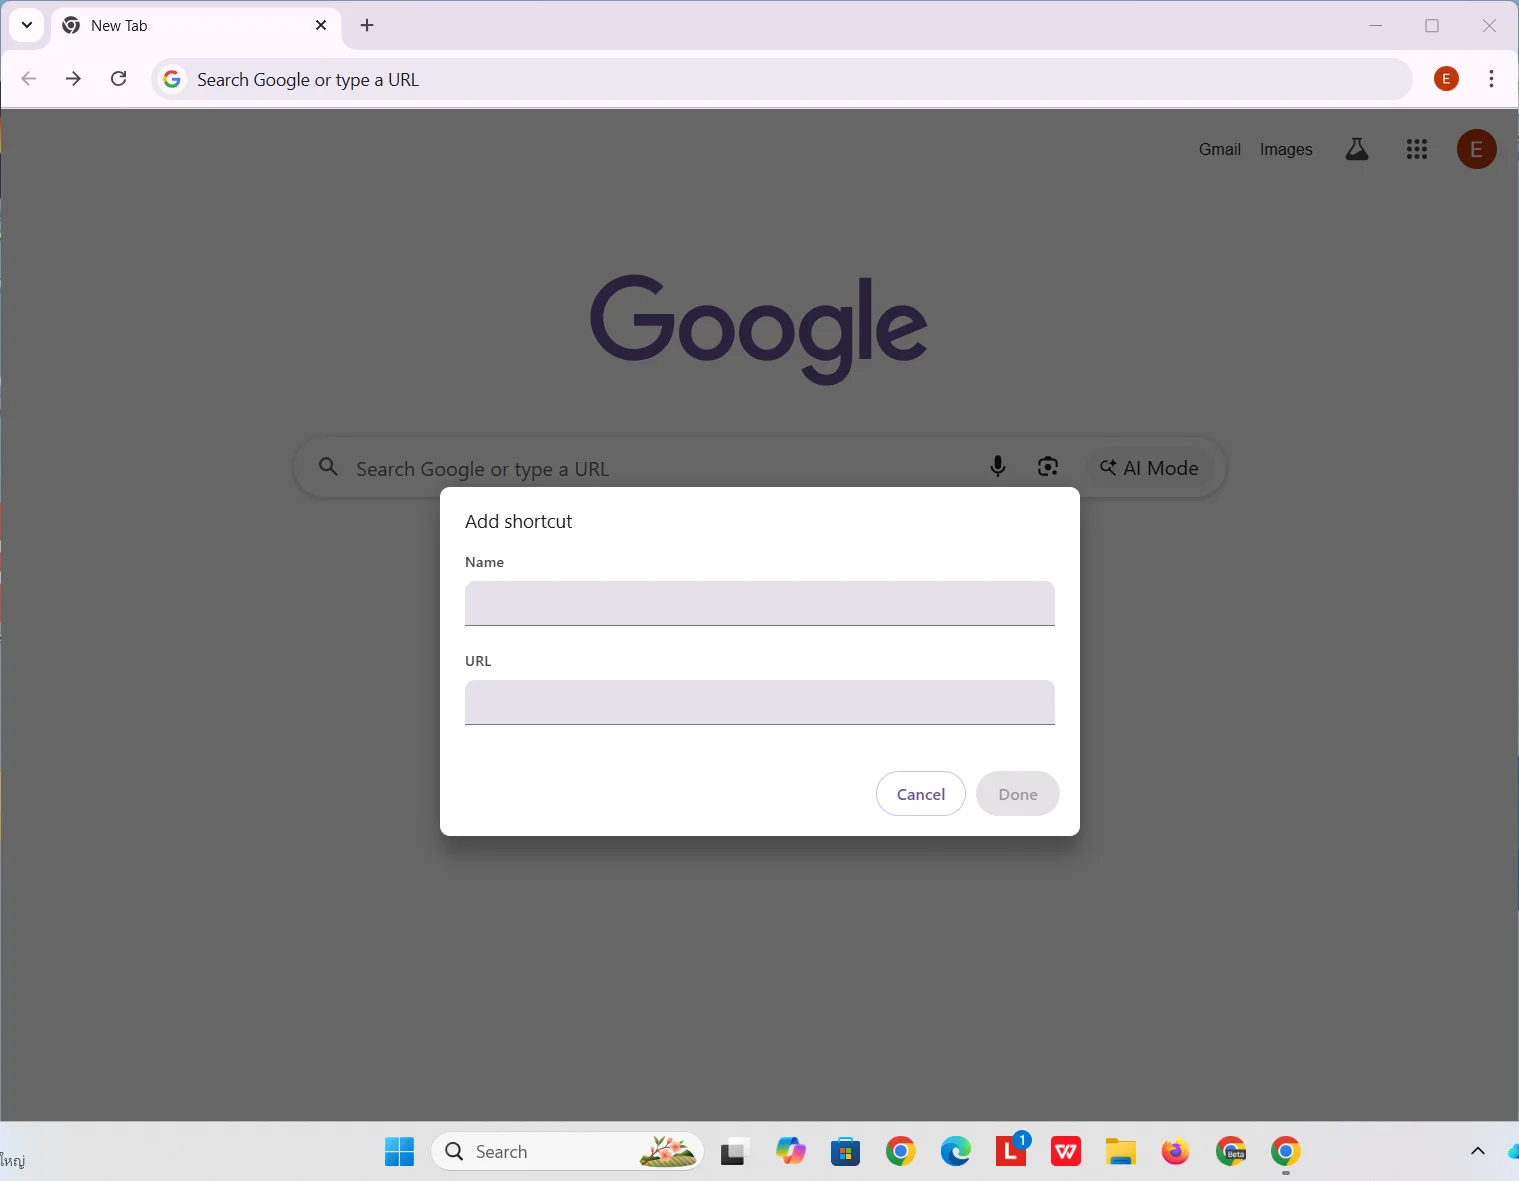The height and width of the screenshot is (1181, 1519).
Task: Open WPS Office from the taskbar
Action: click(x=1065, y=1152)
